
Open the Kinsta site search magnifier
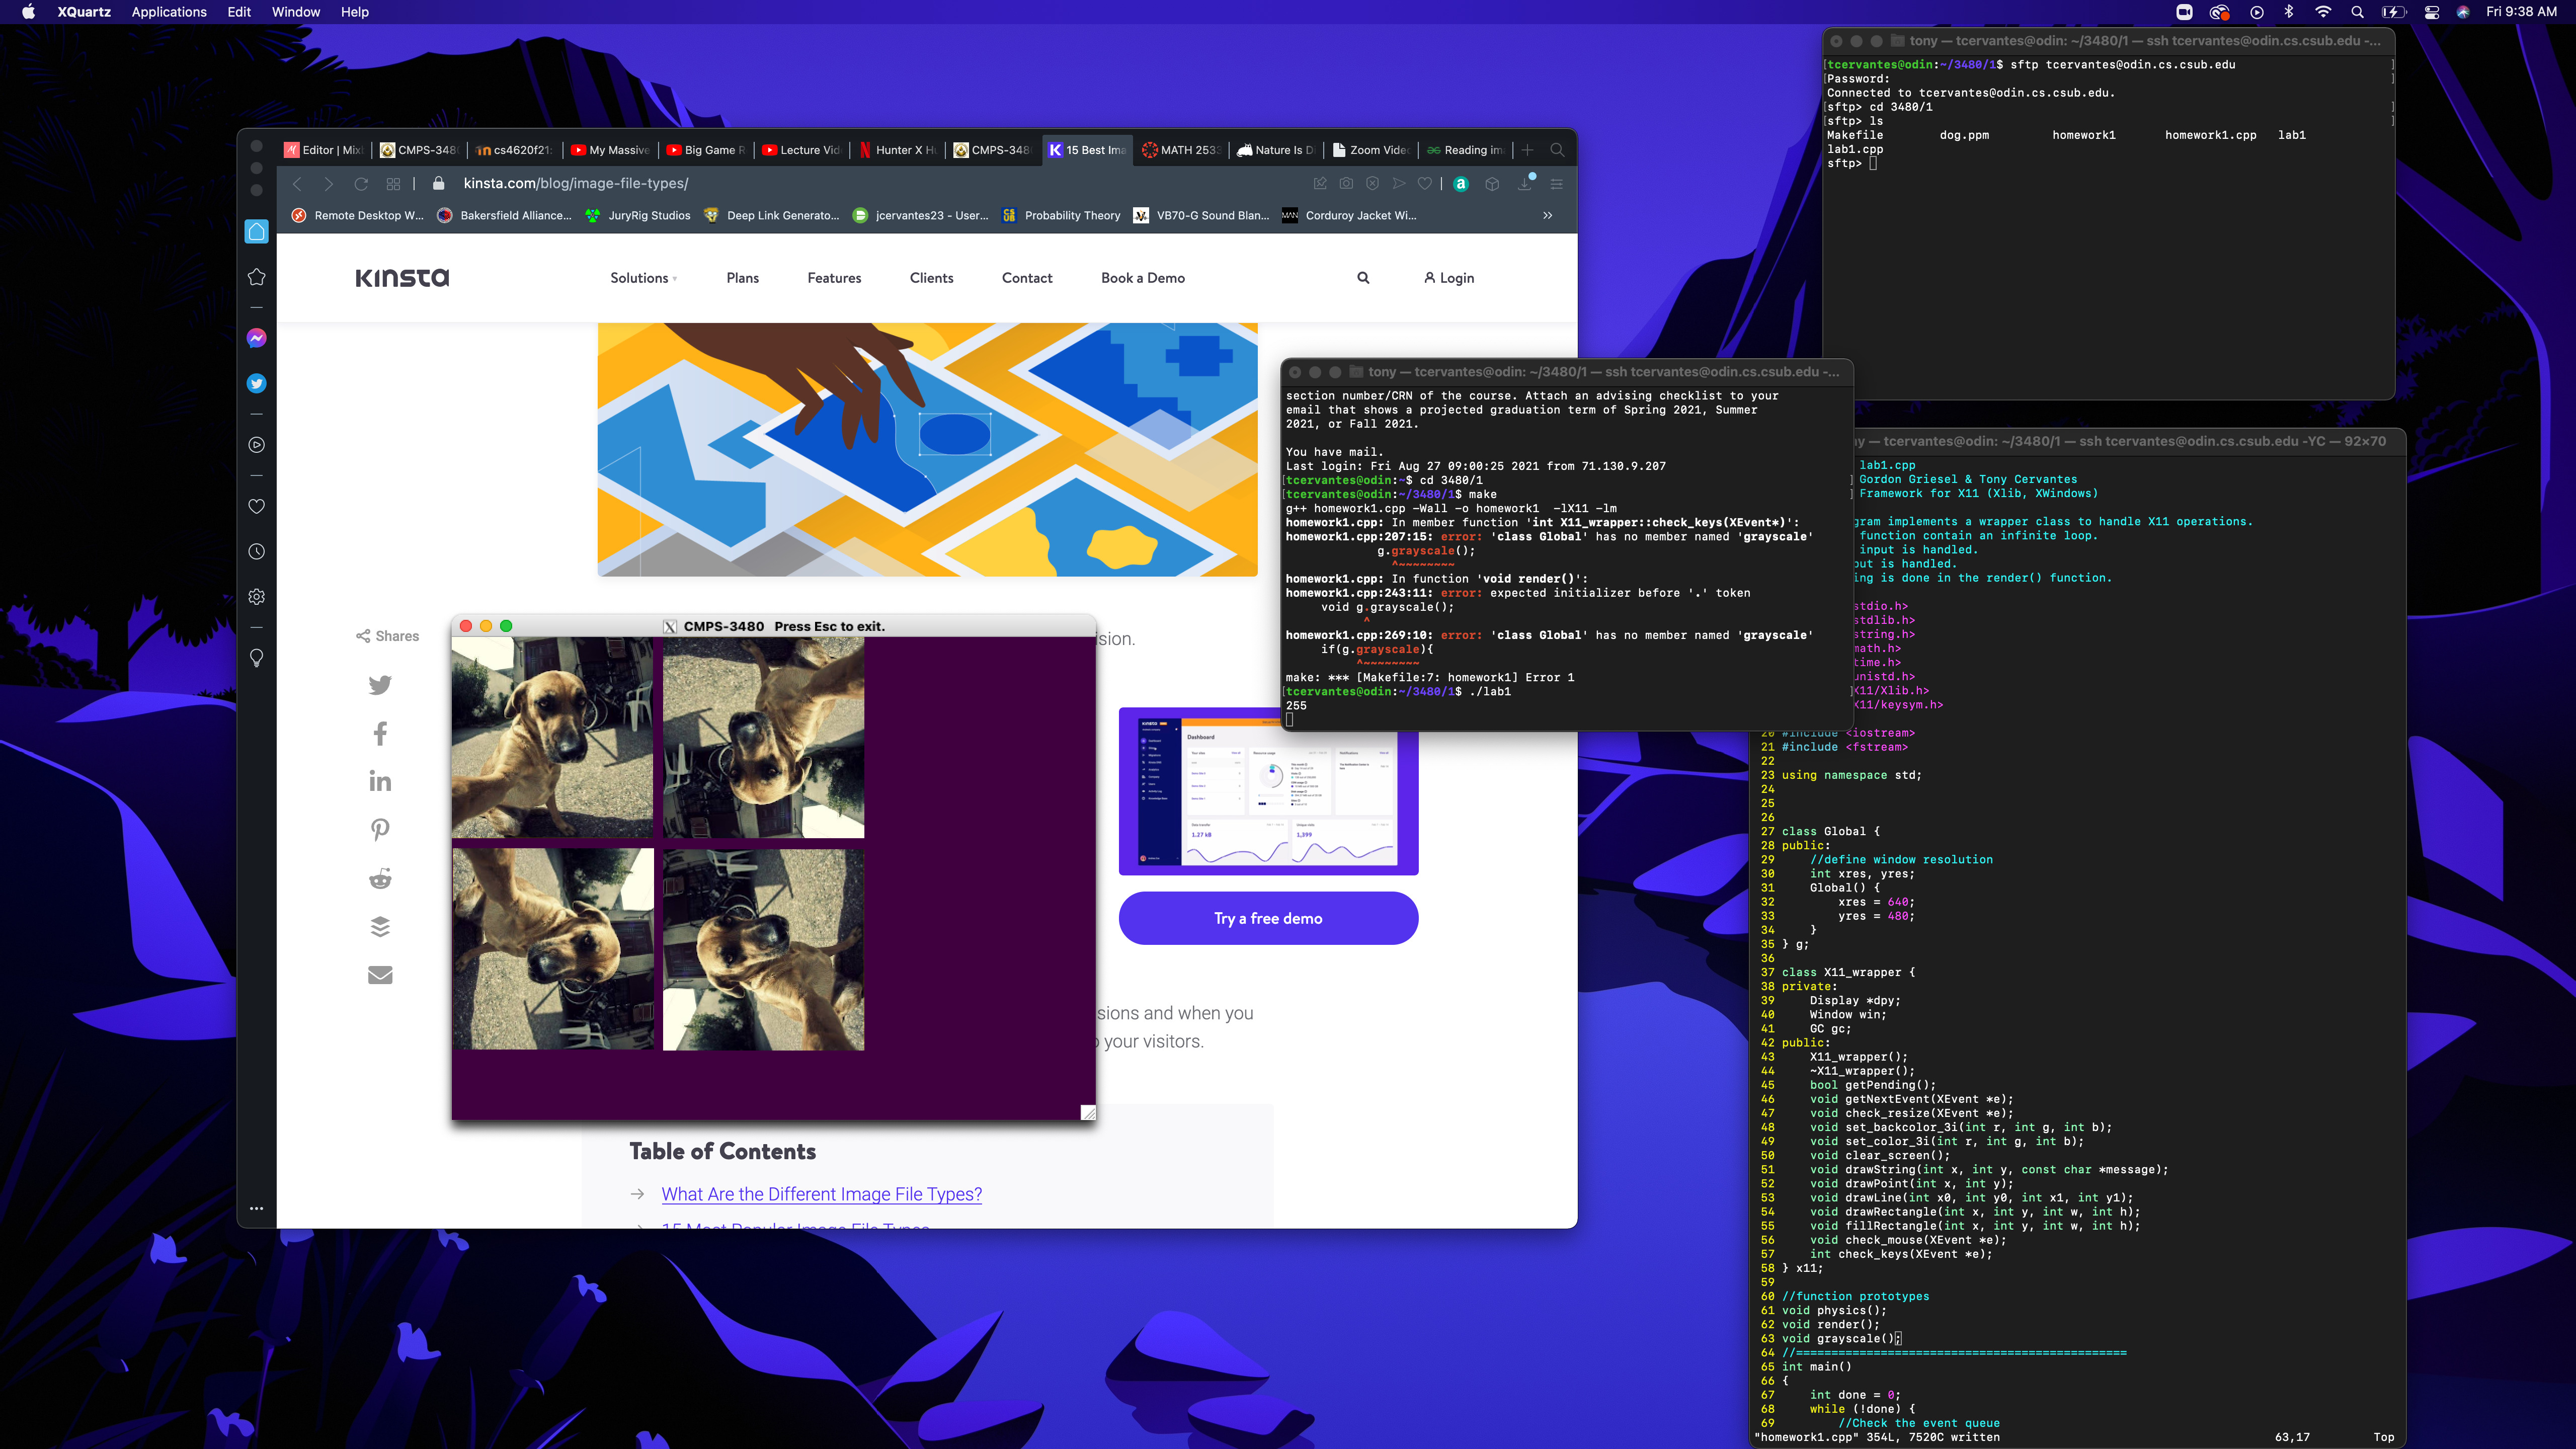pyautogui.click(x=1363, y=278)
